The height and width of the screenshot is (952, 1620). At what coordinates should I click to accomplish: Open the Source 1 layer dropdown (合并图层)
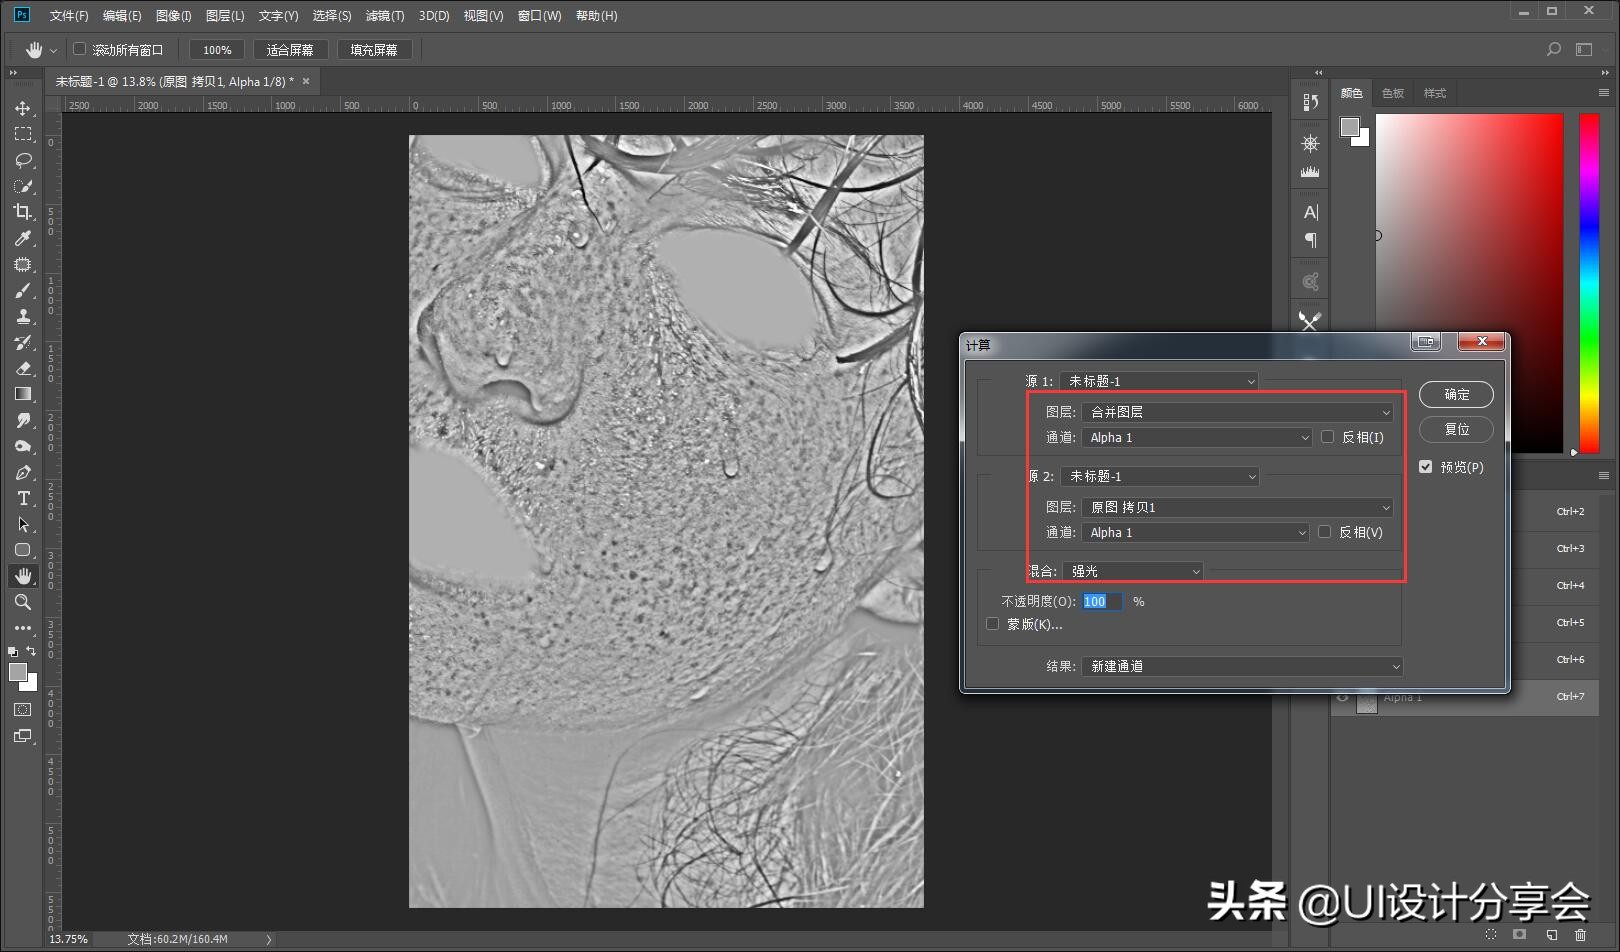[x=1238, y=412]
